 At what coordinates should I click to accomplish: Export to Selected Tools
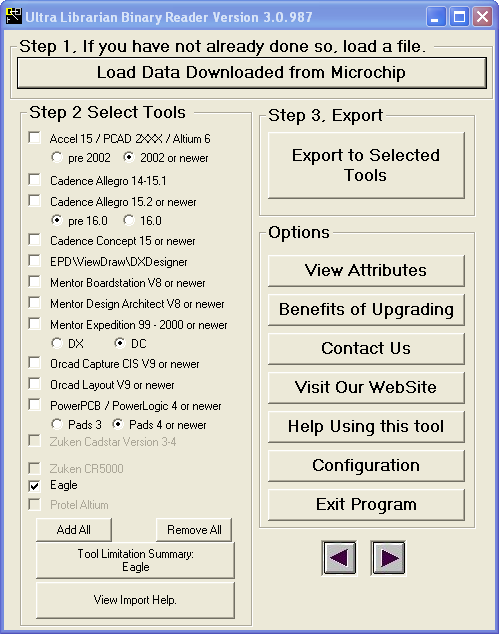coord(366,165)
